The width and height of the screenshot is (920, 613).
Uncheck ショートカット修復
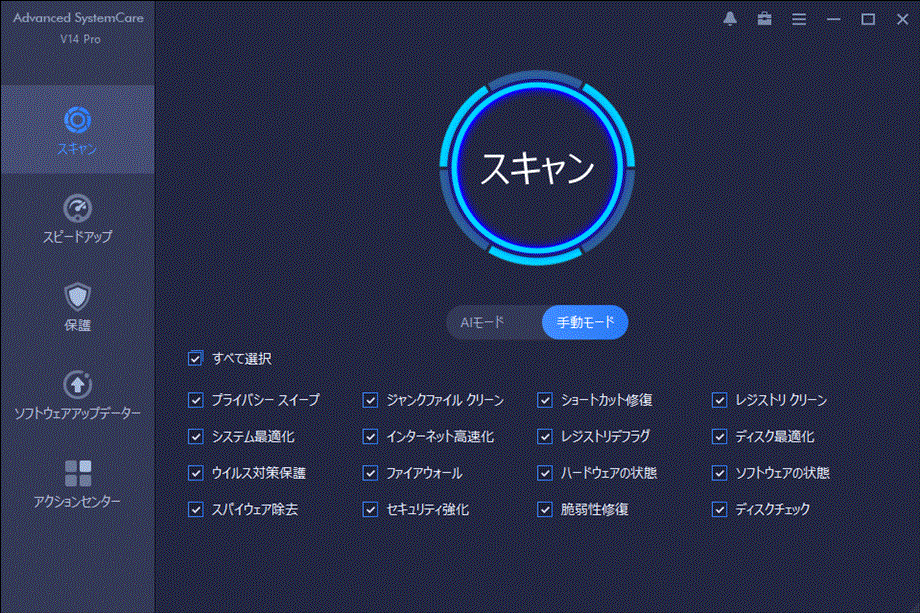point(545,400)
